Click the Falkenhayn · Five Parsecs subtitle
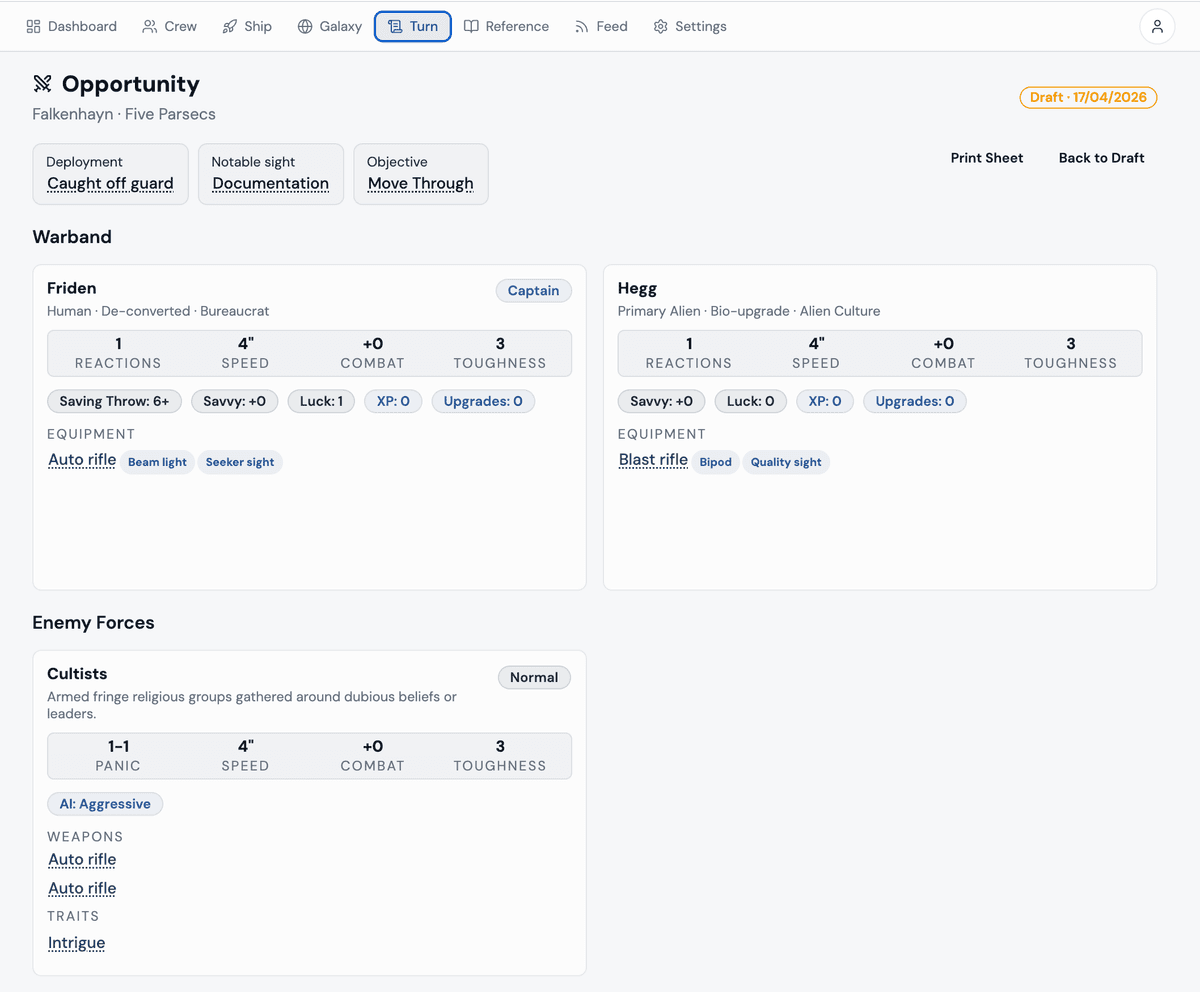 (x=124, y=114)
